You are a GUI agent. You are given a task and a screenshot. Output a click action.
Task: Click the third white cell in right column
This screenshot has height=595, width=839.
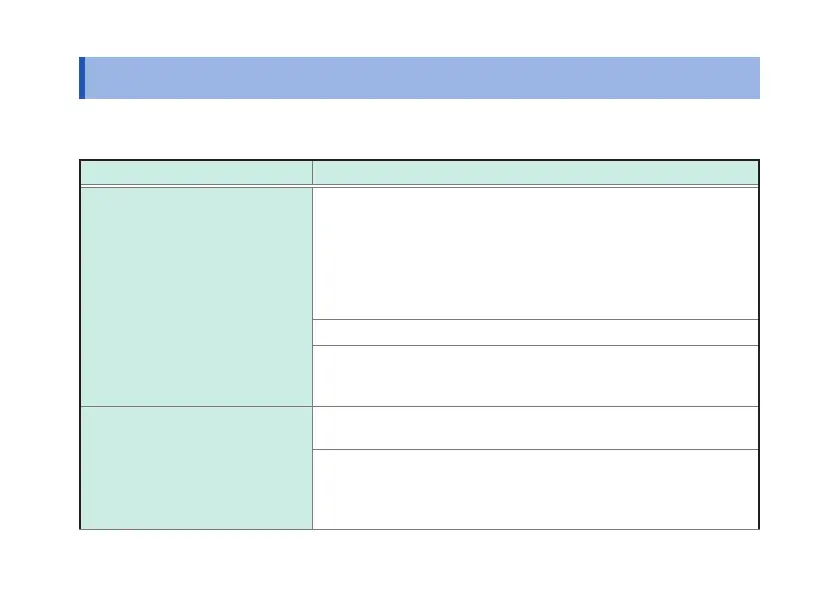tap(535, 375)
